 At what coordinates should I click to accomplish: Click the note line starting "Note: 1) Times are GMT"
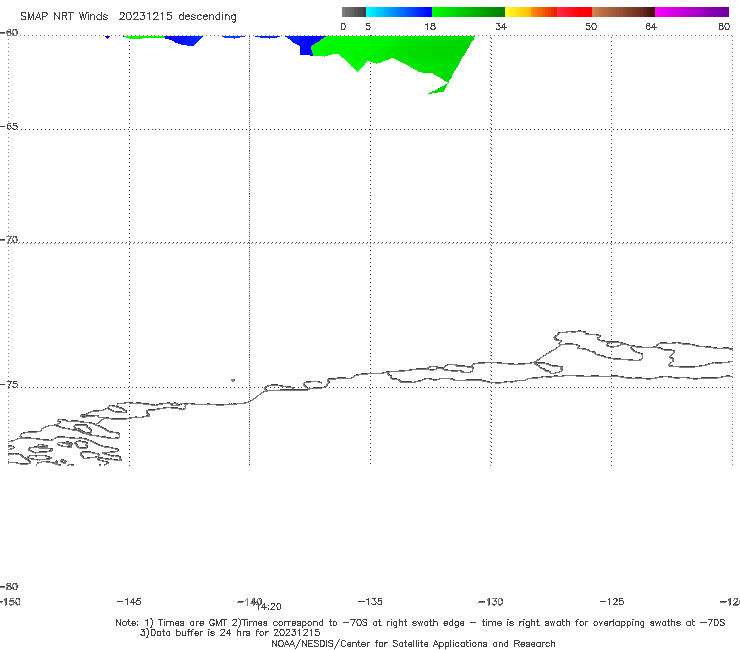tap(420, 623)
